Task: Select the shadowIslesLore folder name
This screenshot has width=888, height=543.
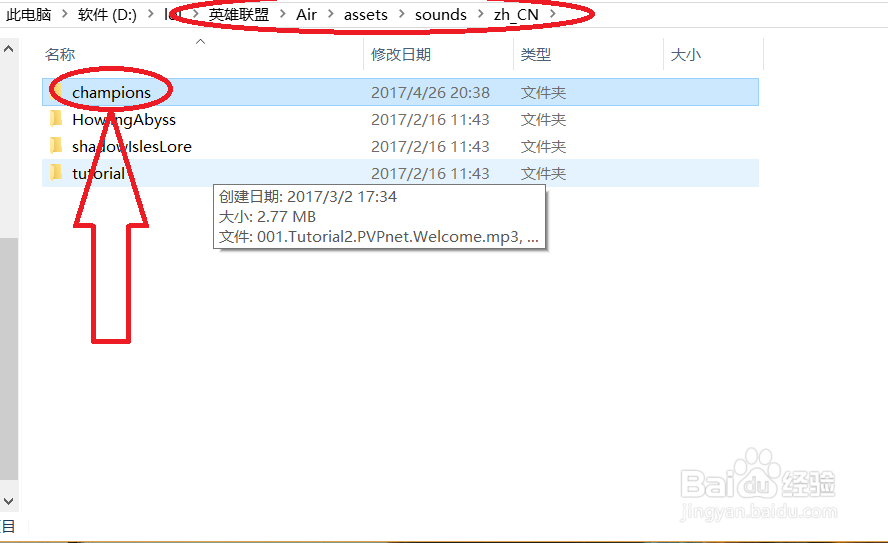Action: (132, 147)
